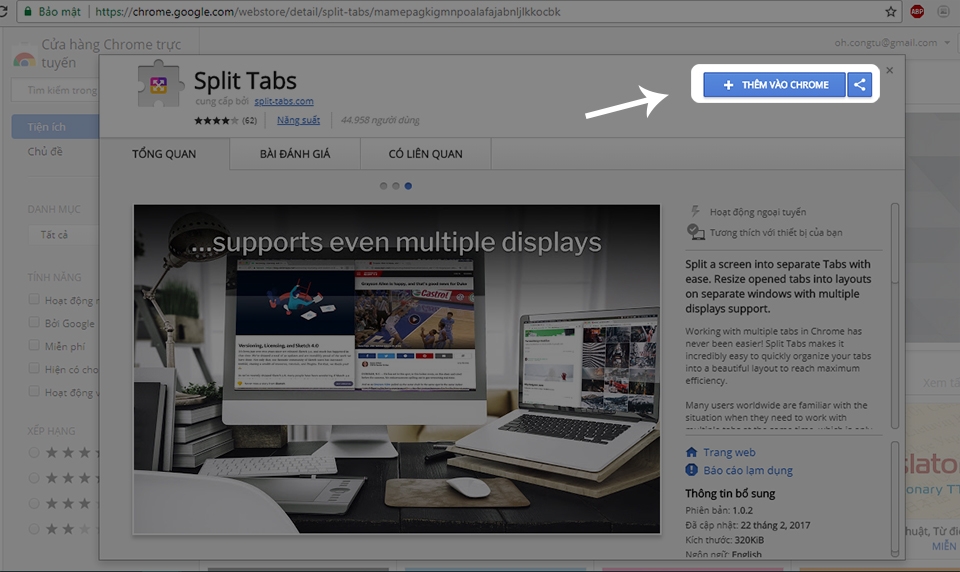Open the Trang web link

coord(729,452)
